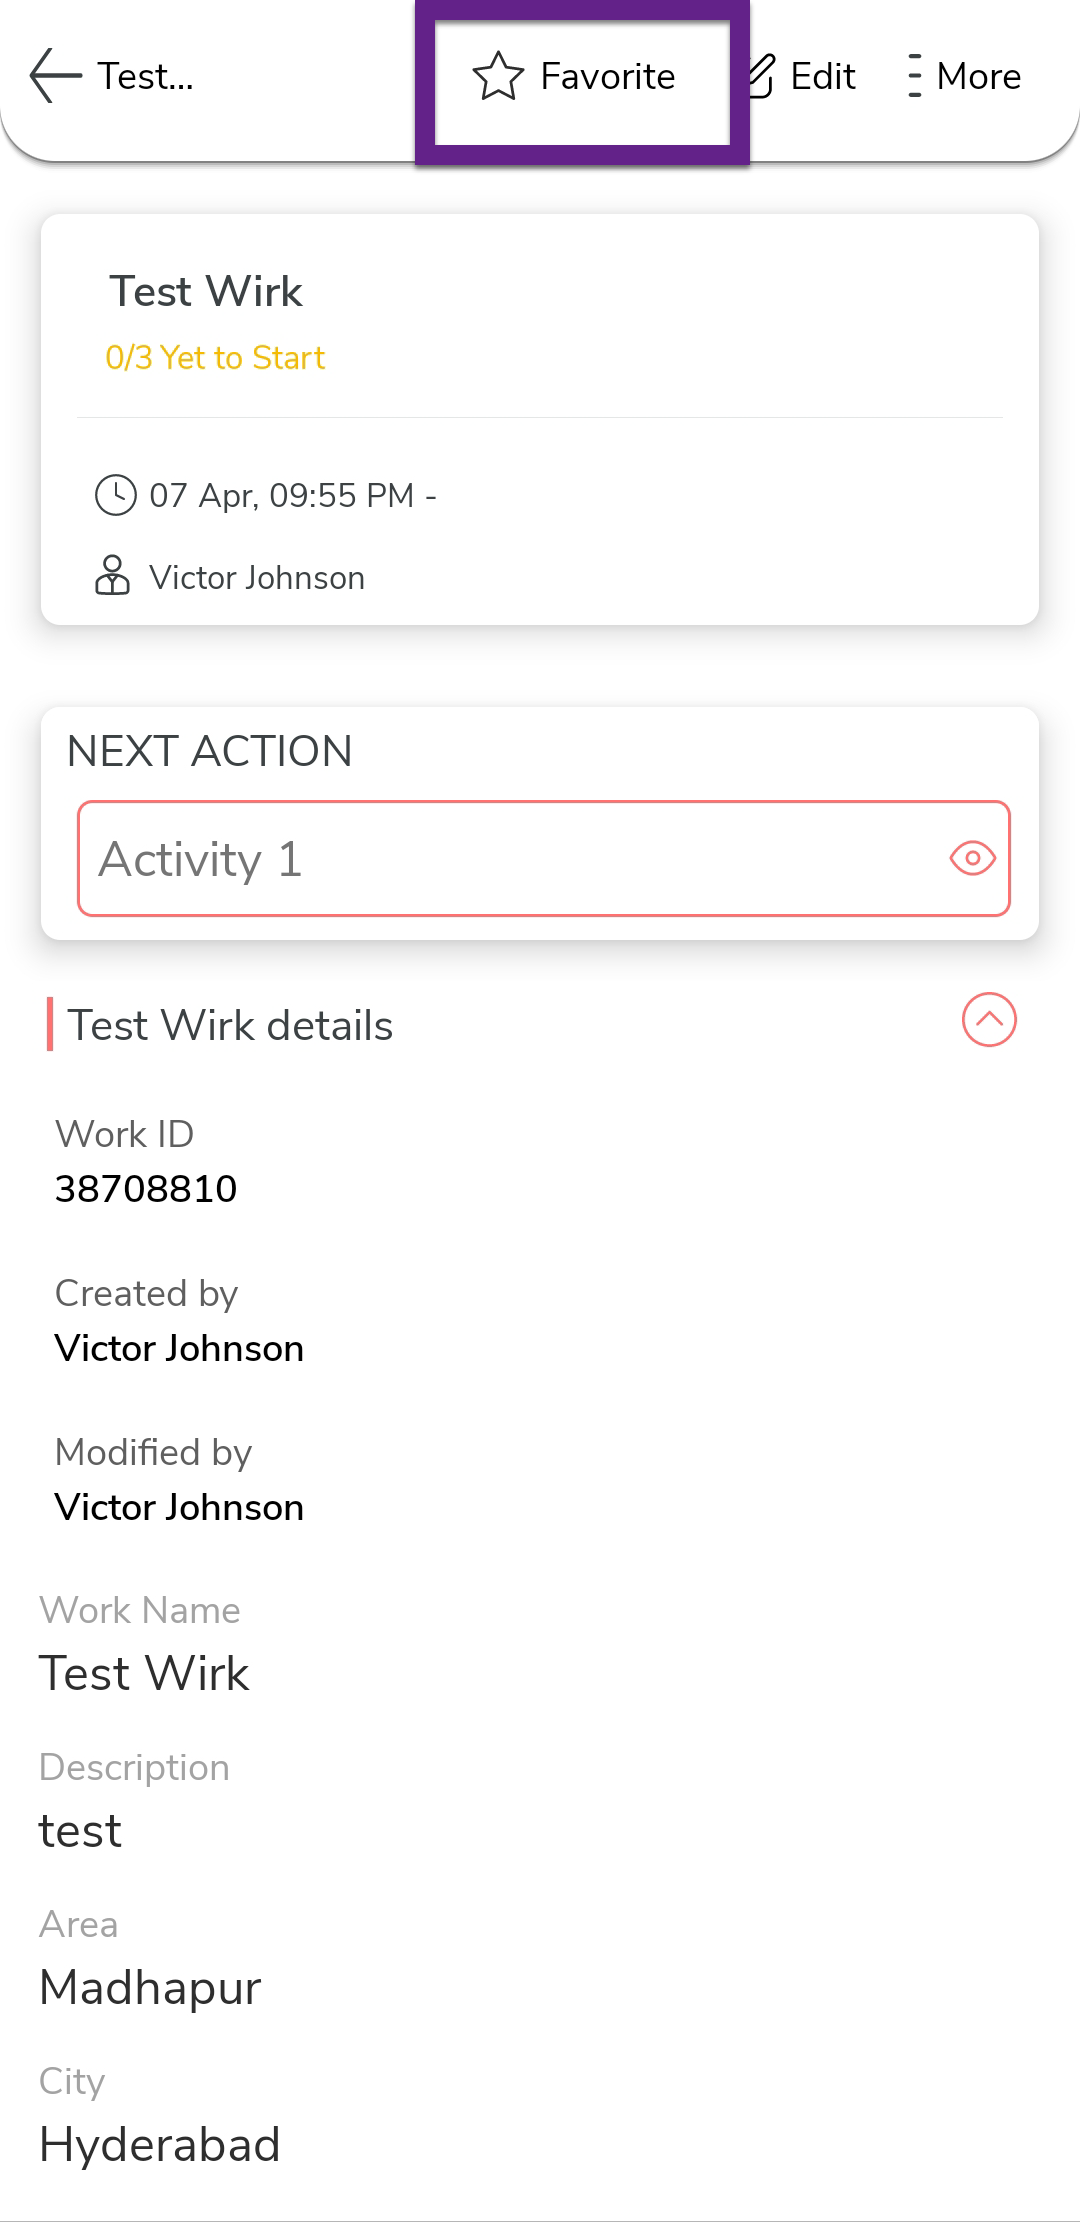Tap the truncated Test... header title
The image size is (1080, 2225).
click(x=146, y=77)
